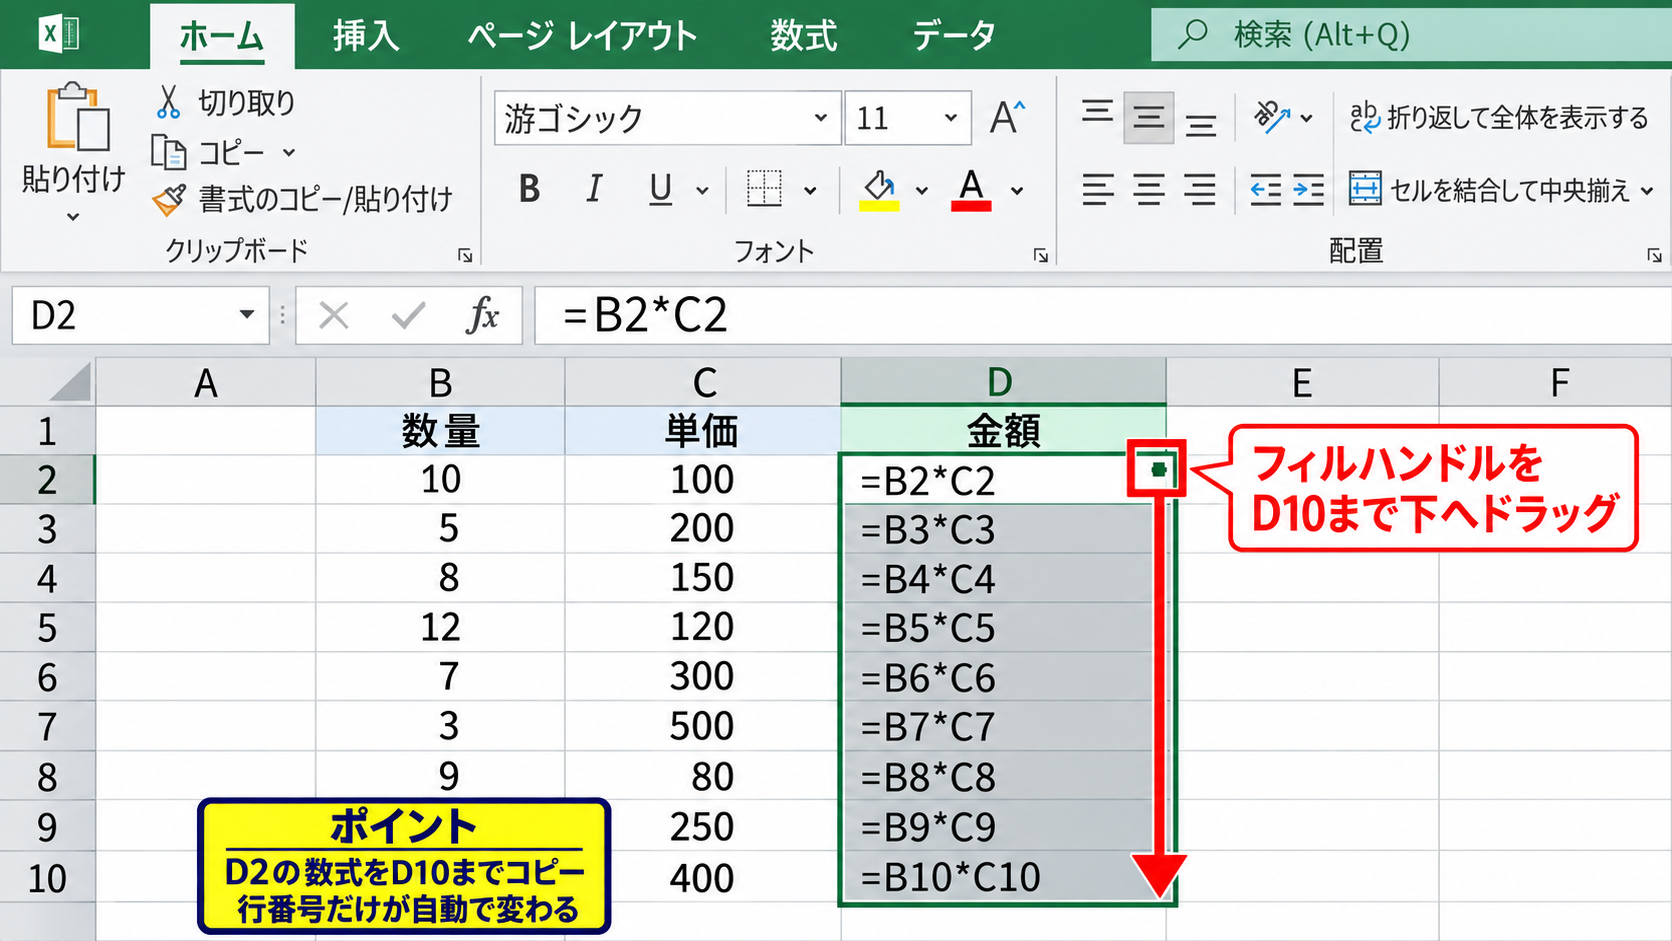Select column D header

click(1003, 382)
